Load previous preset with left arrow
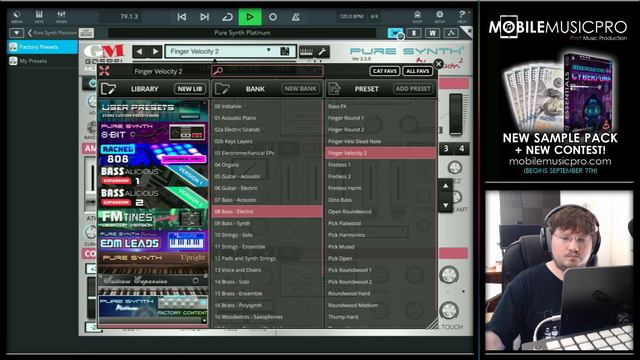This screenshot has height=360, width=640. [140, 51]
